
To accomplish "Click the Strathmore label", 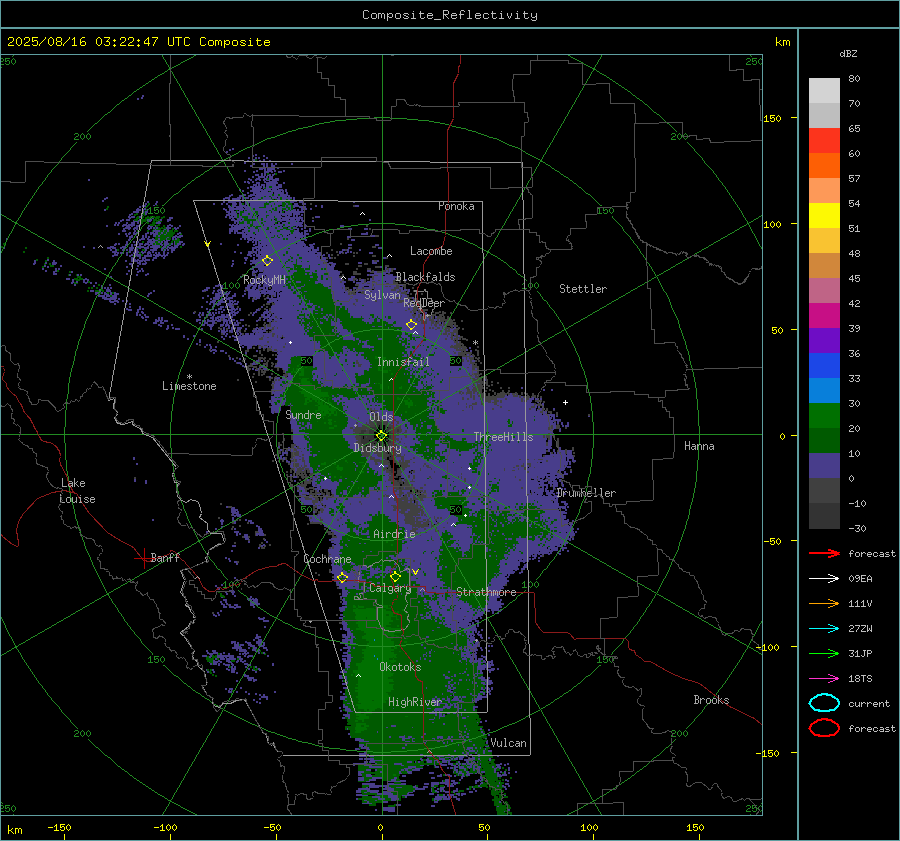I will 486,592.
